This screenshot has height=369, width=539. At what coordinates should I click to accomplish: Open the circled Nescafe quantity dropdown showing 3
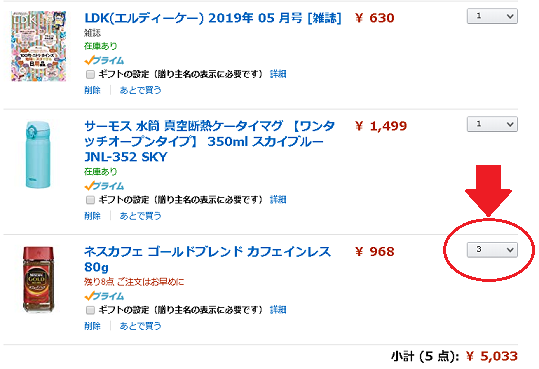coord(492,250)
